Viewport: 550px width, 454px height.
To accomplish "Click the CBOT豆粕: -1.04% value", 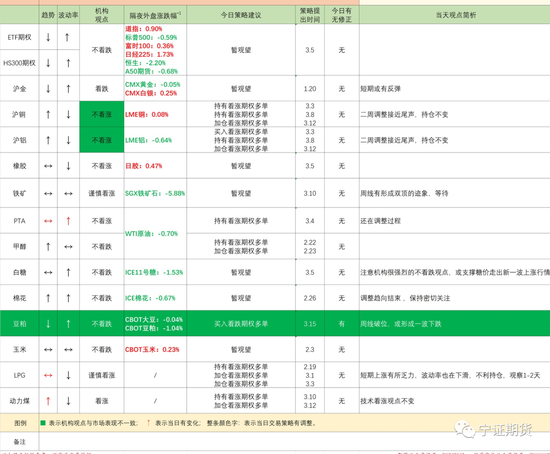I will (x=154, y=328).
